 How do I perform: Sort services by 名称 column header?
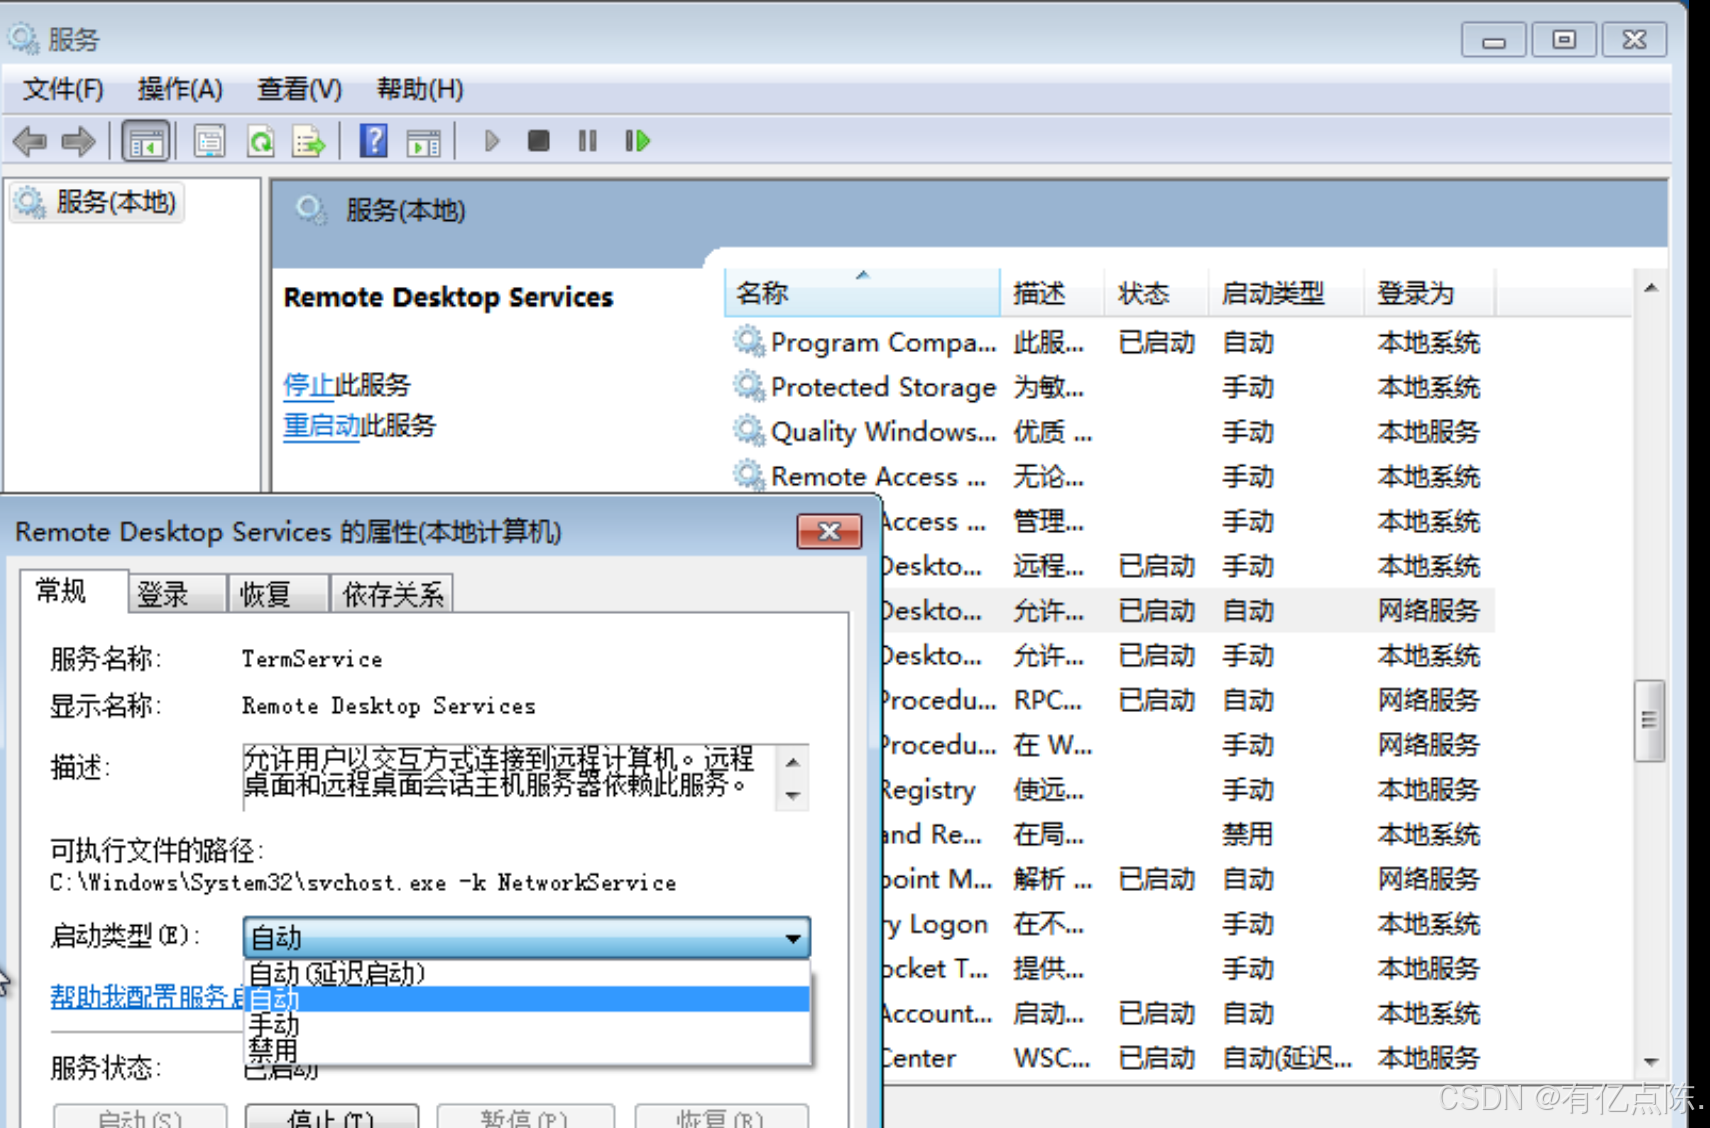tap(862, 293)
